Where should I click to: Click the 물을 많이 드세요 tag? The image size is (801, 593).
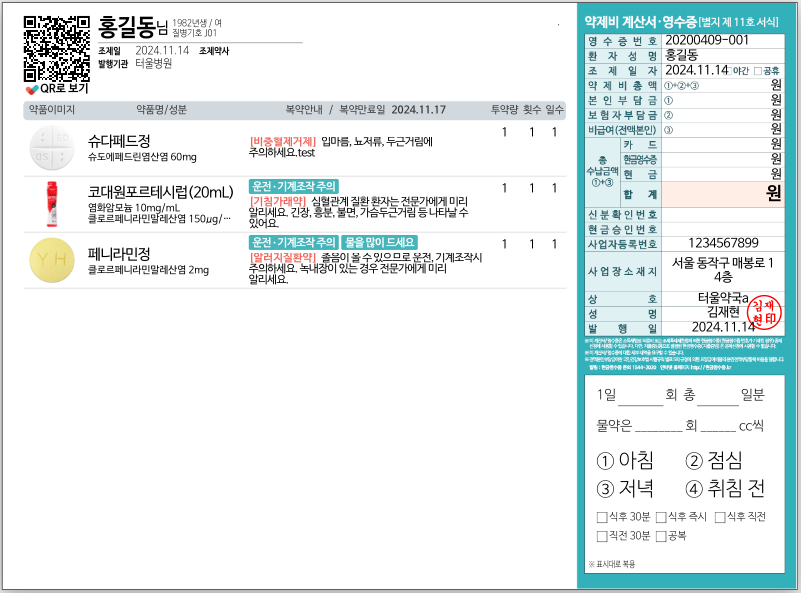point(380,243)
